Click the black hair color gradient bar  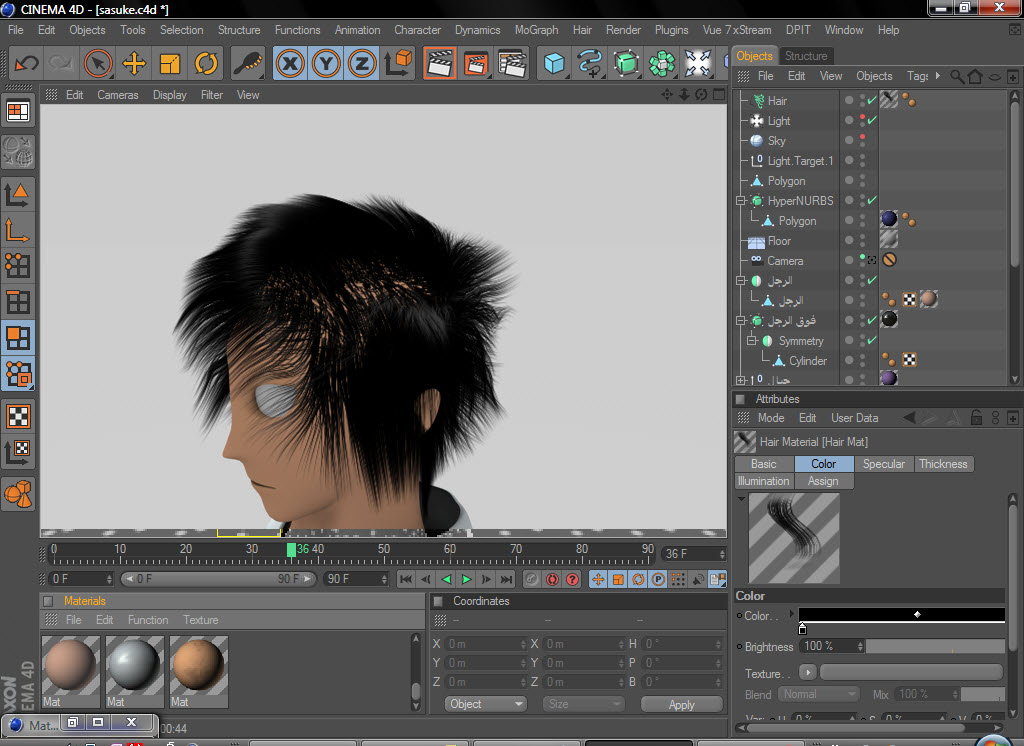901,615
